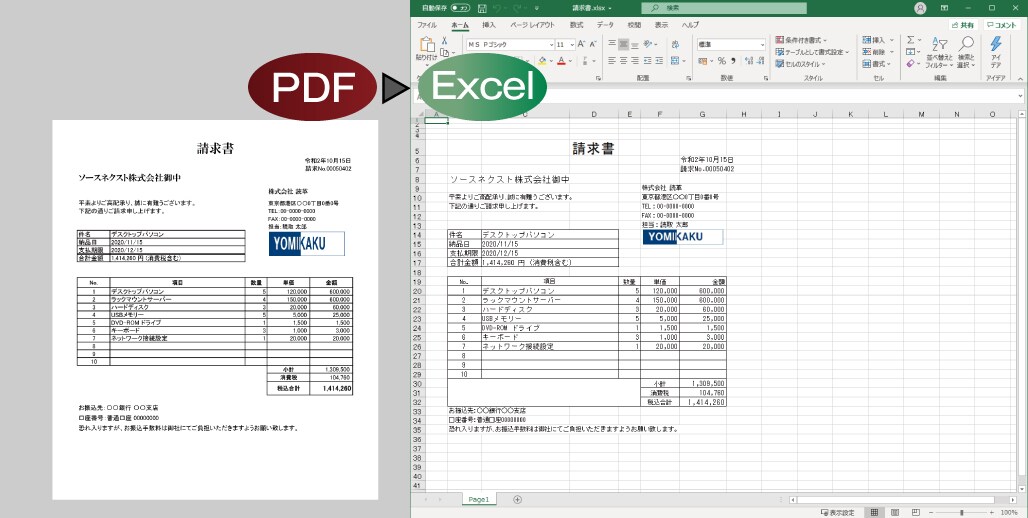Open Format cells dropdown in Cells group

877,64
